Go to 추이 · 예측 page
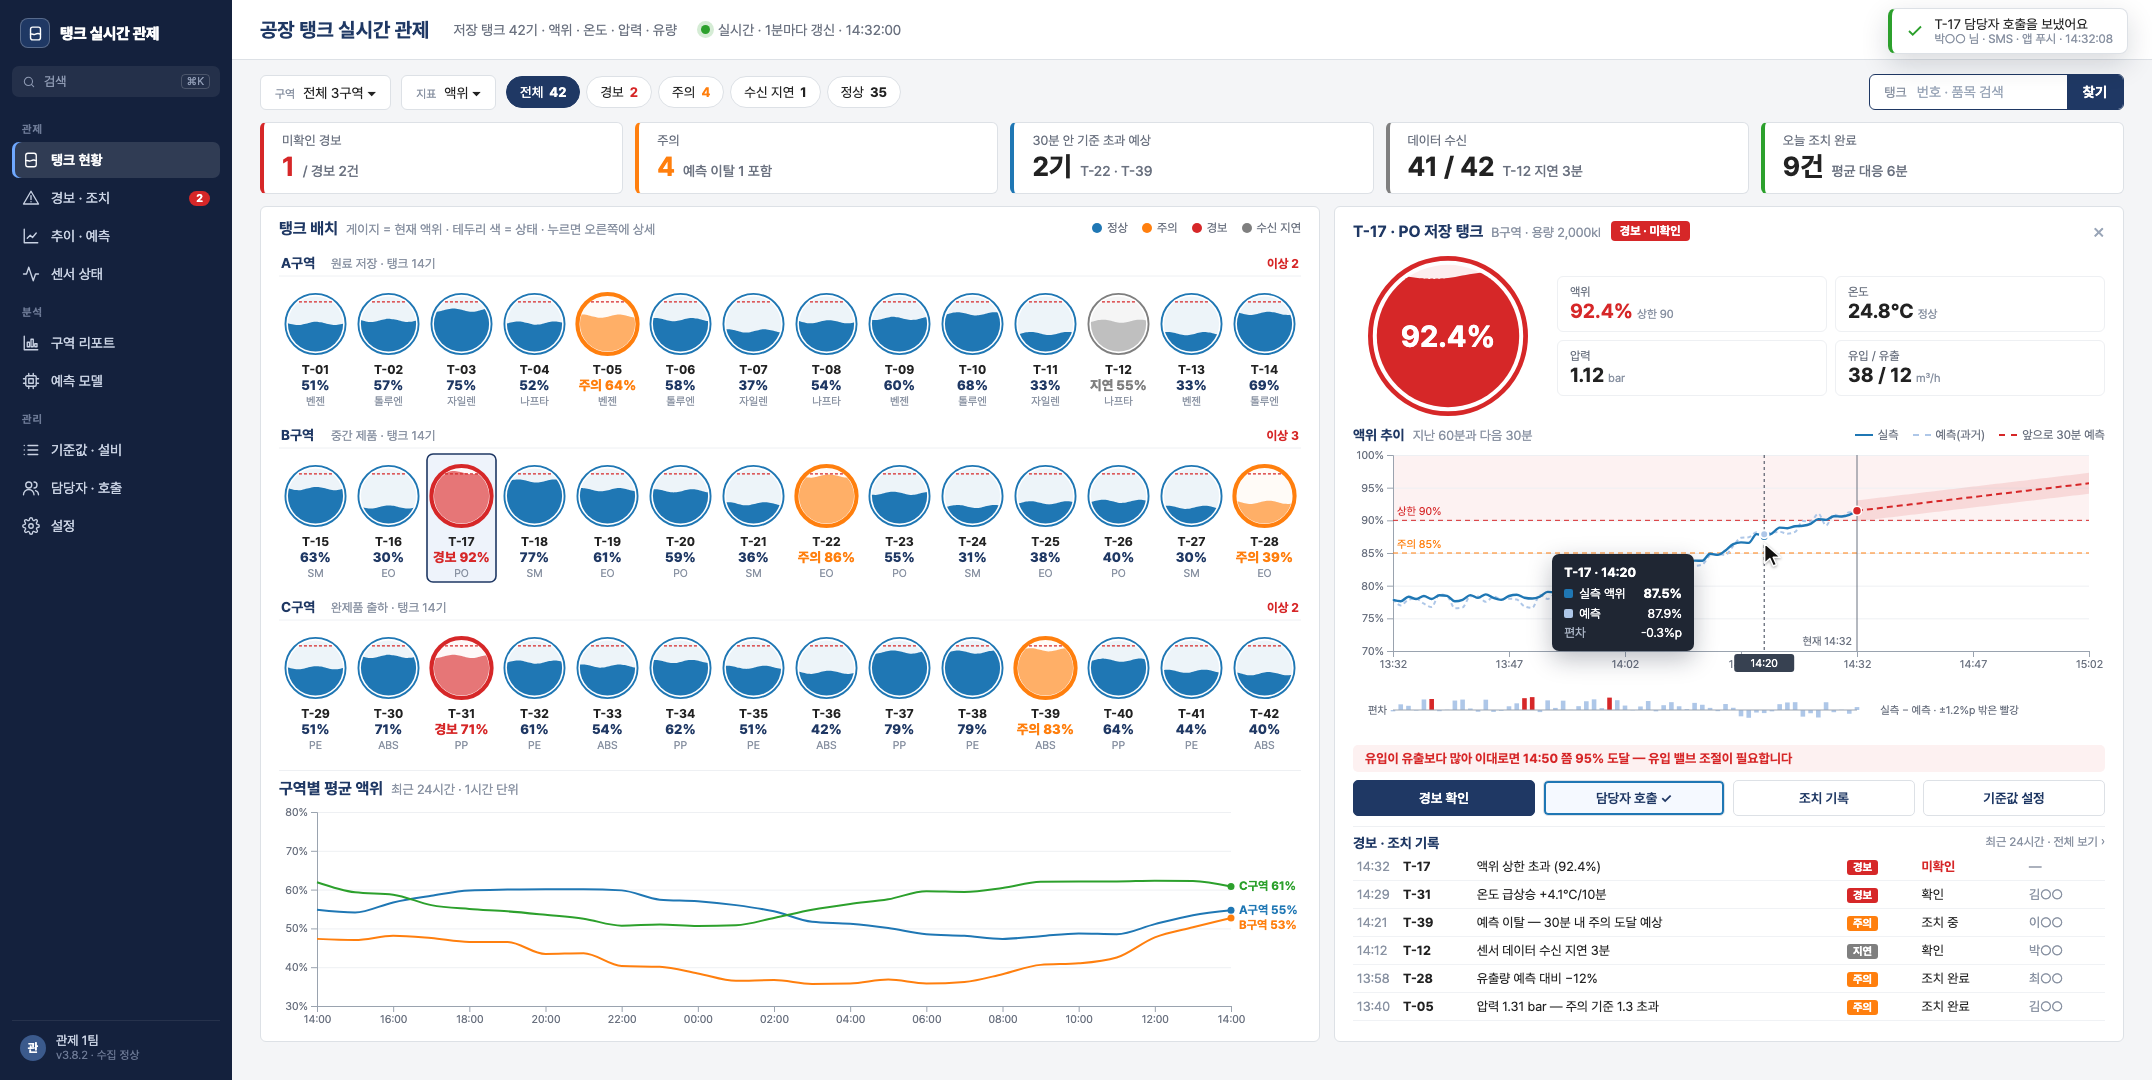The height and width of the screenshot is (1080, 2152). point(116,236)
